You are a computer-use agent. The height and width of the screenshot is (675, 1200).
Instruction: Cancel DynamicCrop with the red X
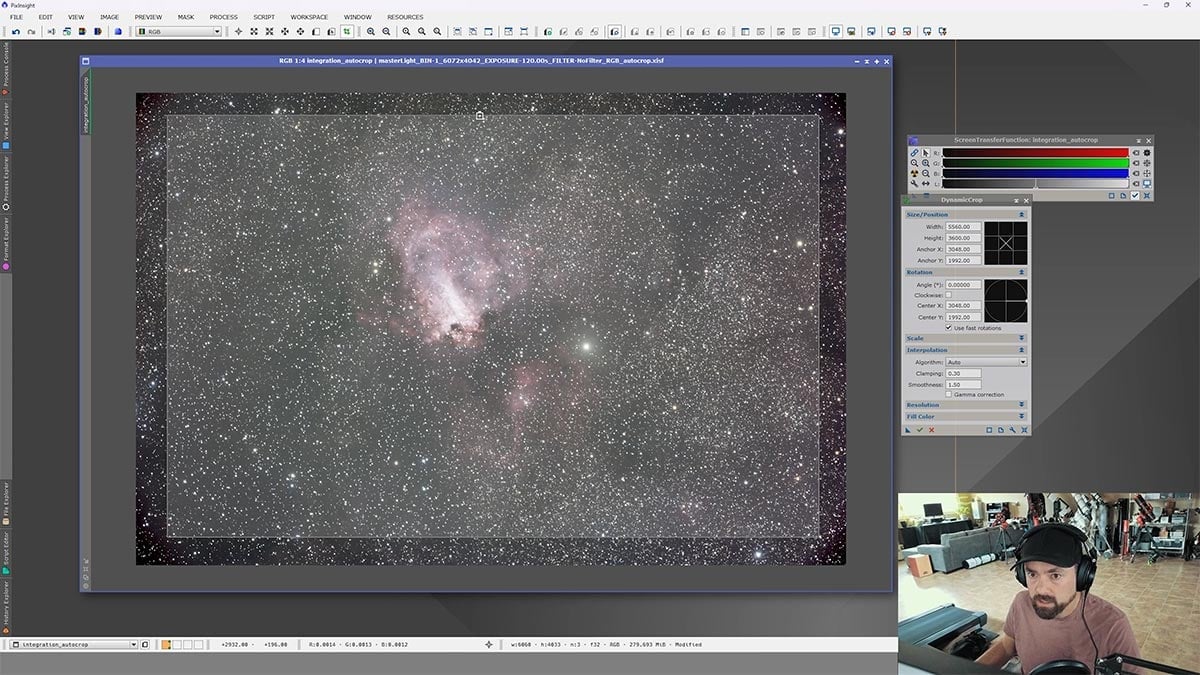point(931,430)
